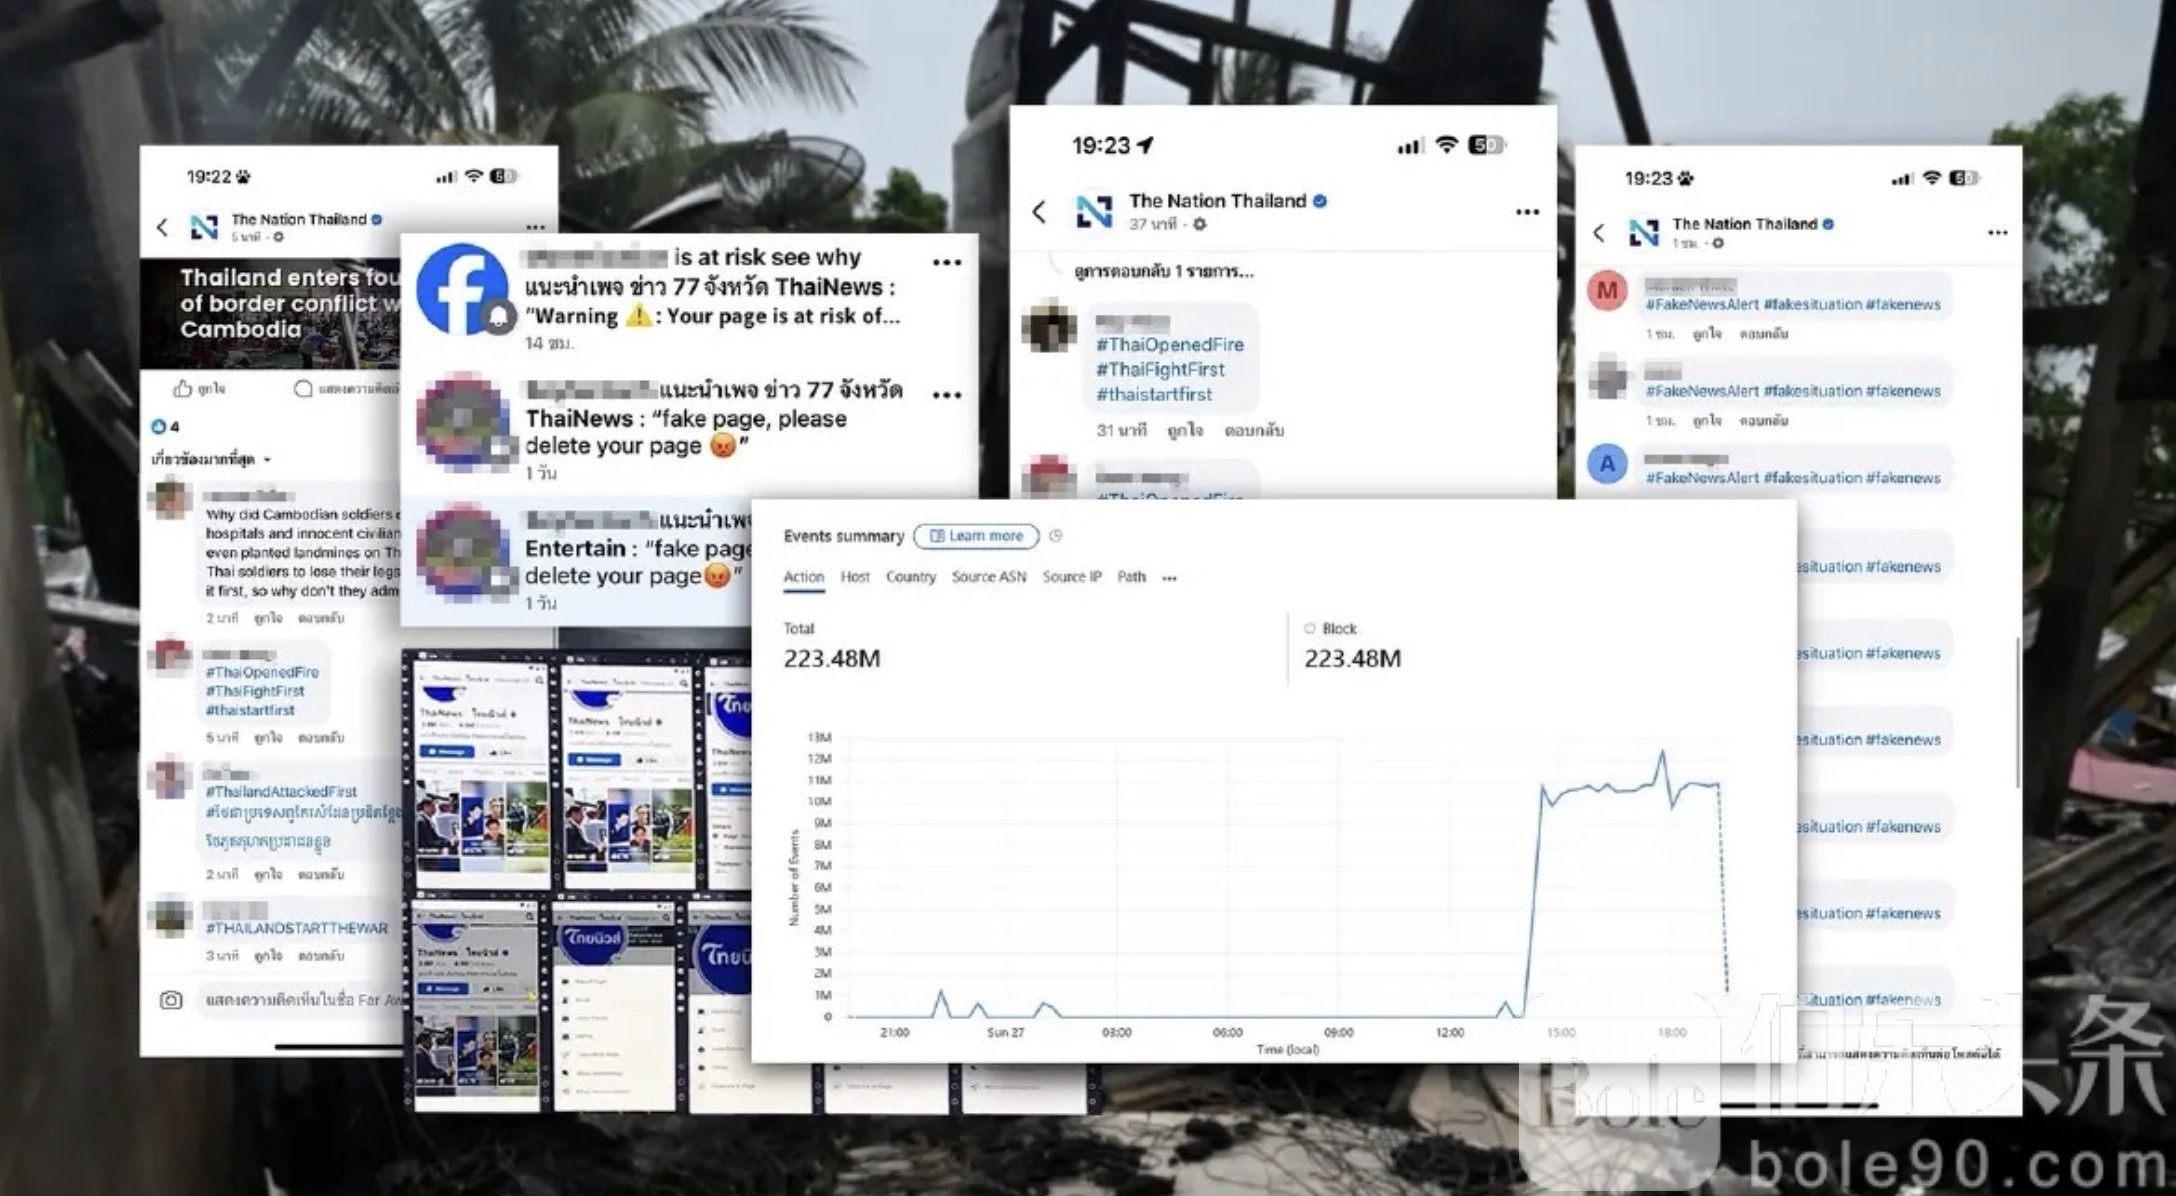The image size is (2176, 1196).
Task: Tap the camera icon beside the comment box
Action: pos(171,1000)
